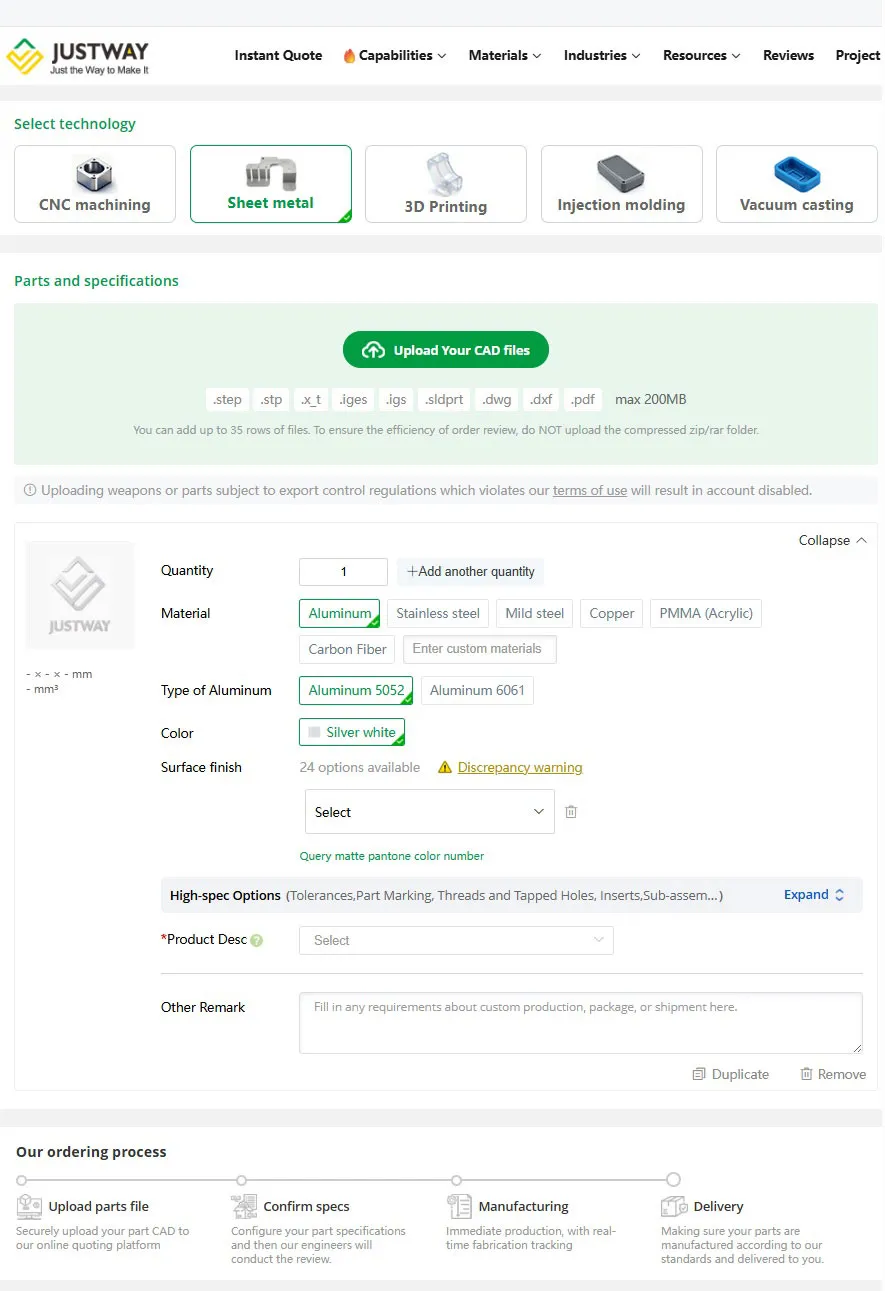The image size is (885, 1291).
Task: Choose Aluminum 6061 type
Action: tap(477, 690)
